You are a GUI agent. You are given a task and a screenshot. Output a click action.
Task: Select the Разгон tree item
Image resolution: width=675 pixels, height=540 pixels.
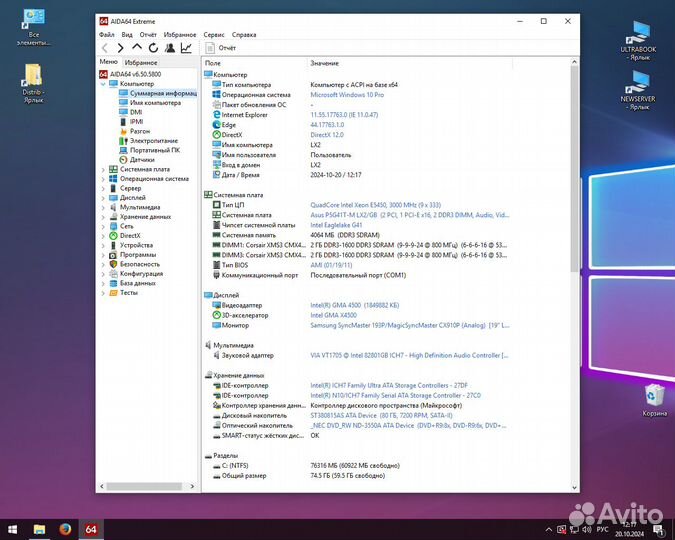(x=135, y=131)
